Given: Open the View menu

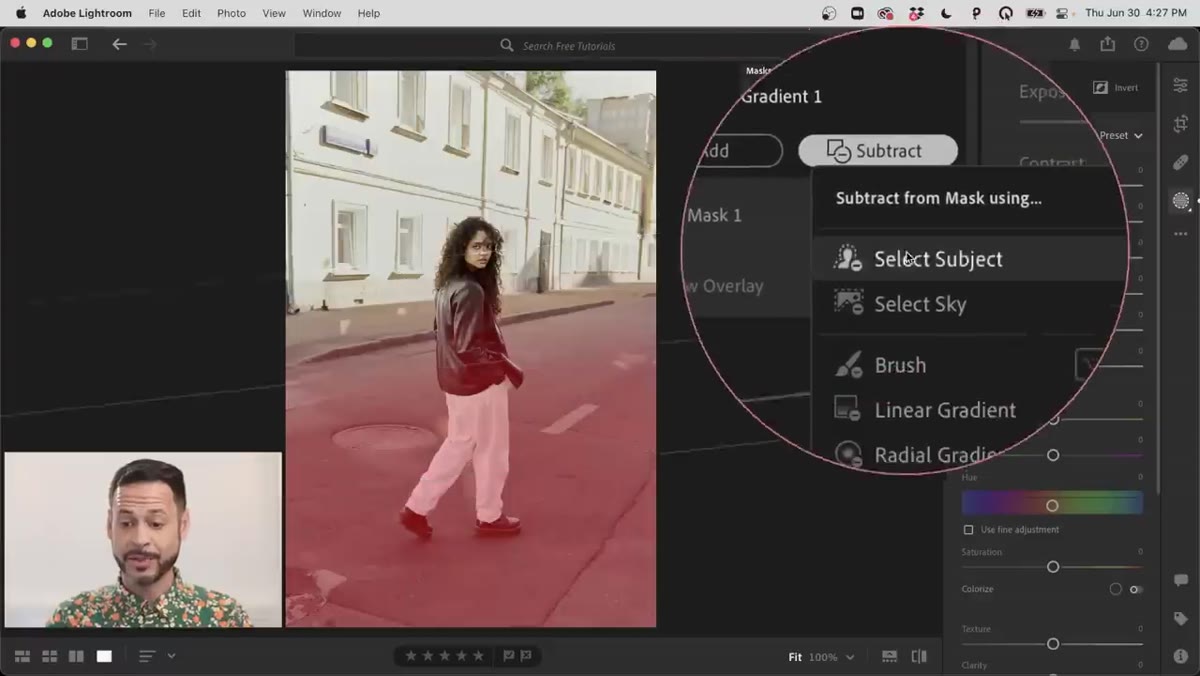Looking at the screenshot, I should 274,13.
